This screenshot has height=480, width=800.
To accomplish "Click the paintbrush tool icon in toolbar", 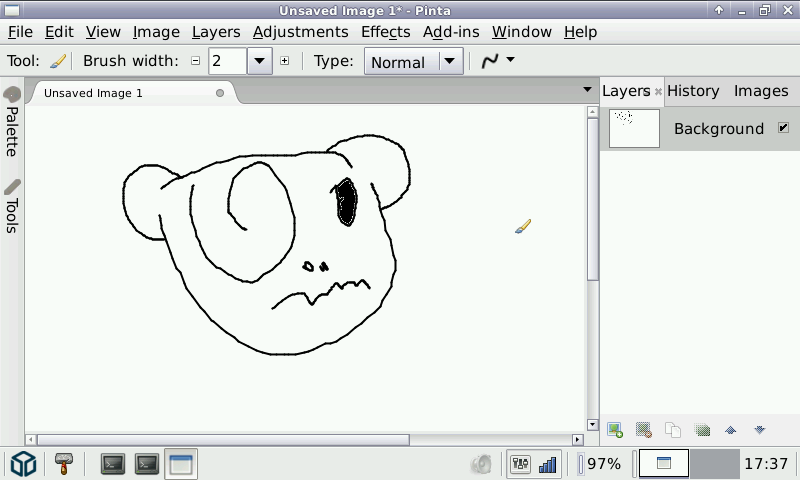I will click(x=58, y=61).
